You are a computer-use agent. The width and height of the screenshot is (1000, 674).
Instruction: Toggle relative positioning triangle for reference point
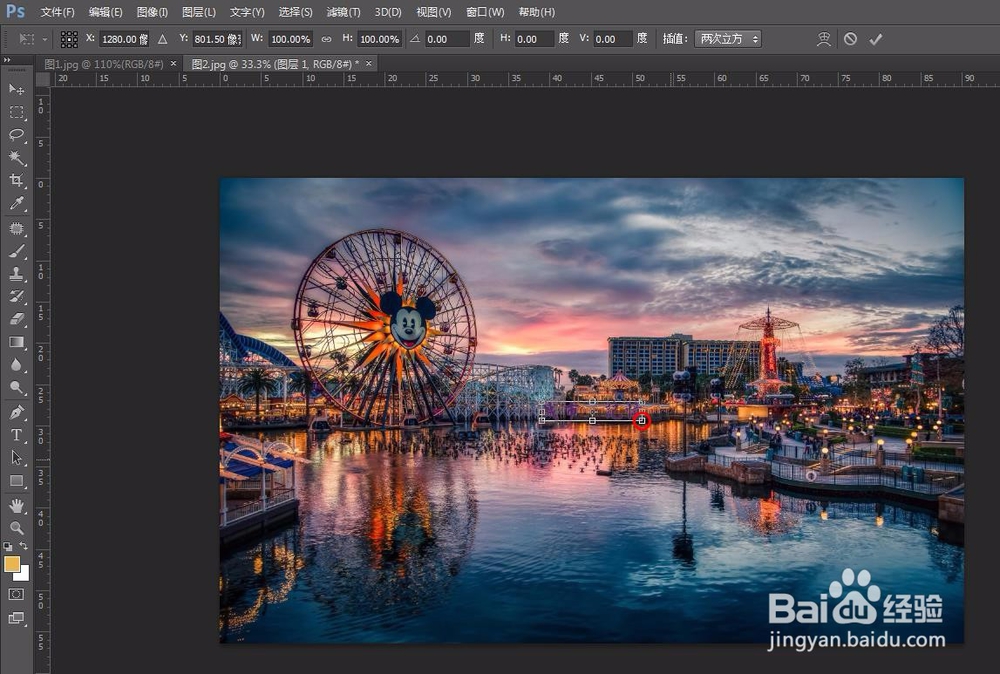(163, 40)
